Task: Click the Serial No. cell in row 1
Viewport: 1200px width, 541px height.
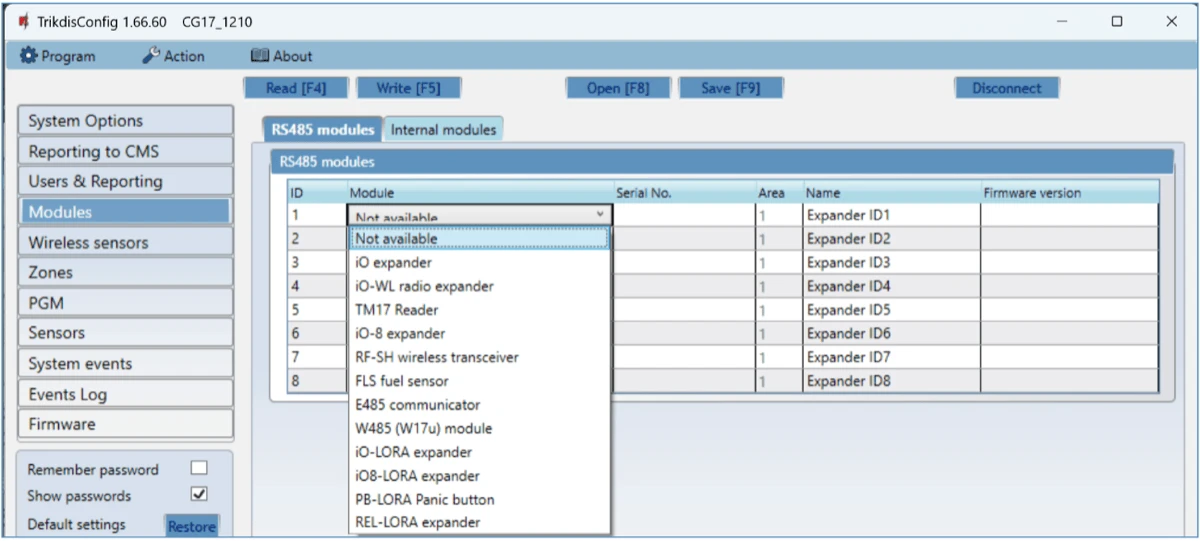Action: 682,215
